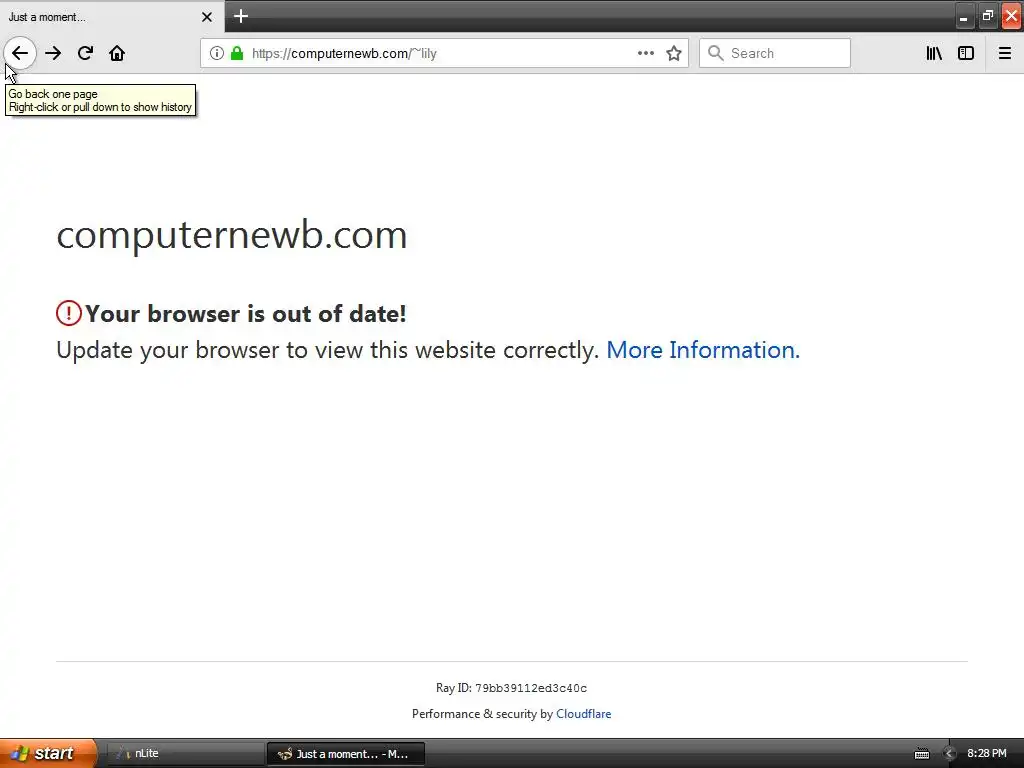
Task: Reload the current page
Action: coord(85,54)
